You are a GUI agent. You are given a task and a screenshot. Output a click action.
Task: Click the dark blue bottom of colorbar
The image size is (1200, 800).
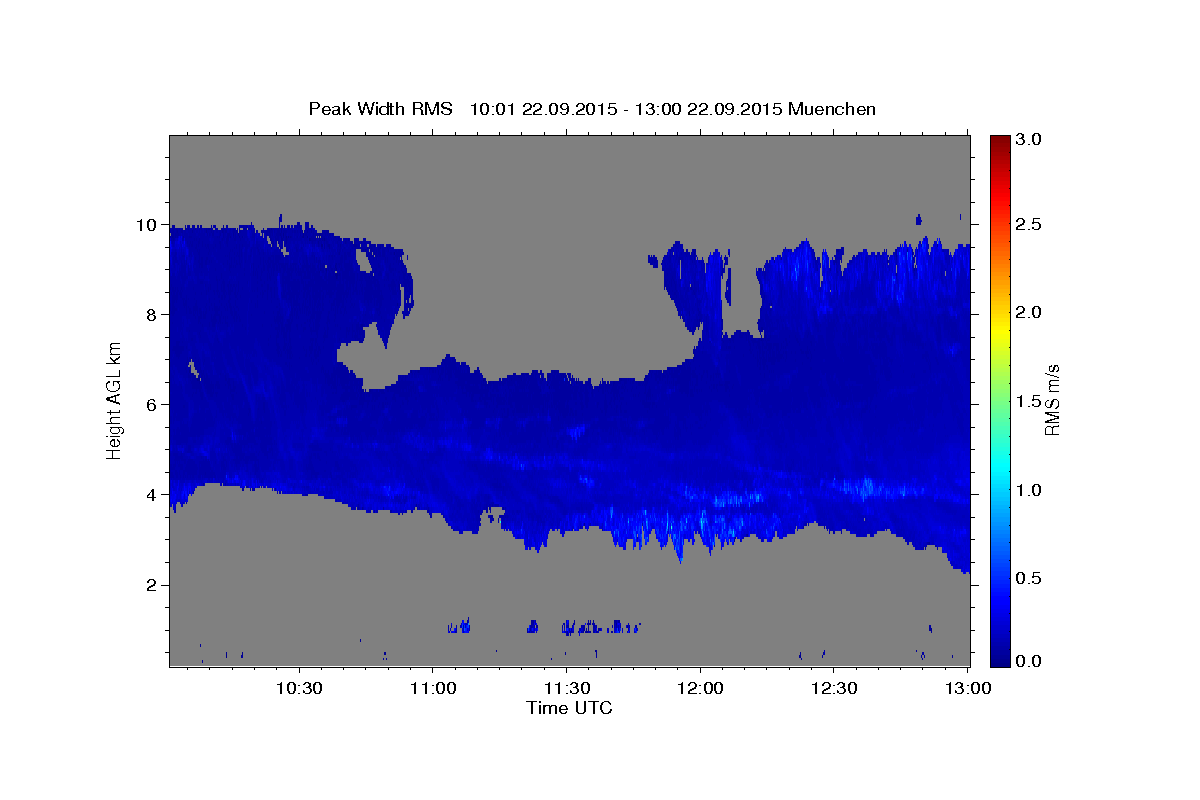tap(1000, 660)
